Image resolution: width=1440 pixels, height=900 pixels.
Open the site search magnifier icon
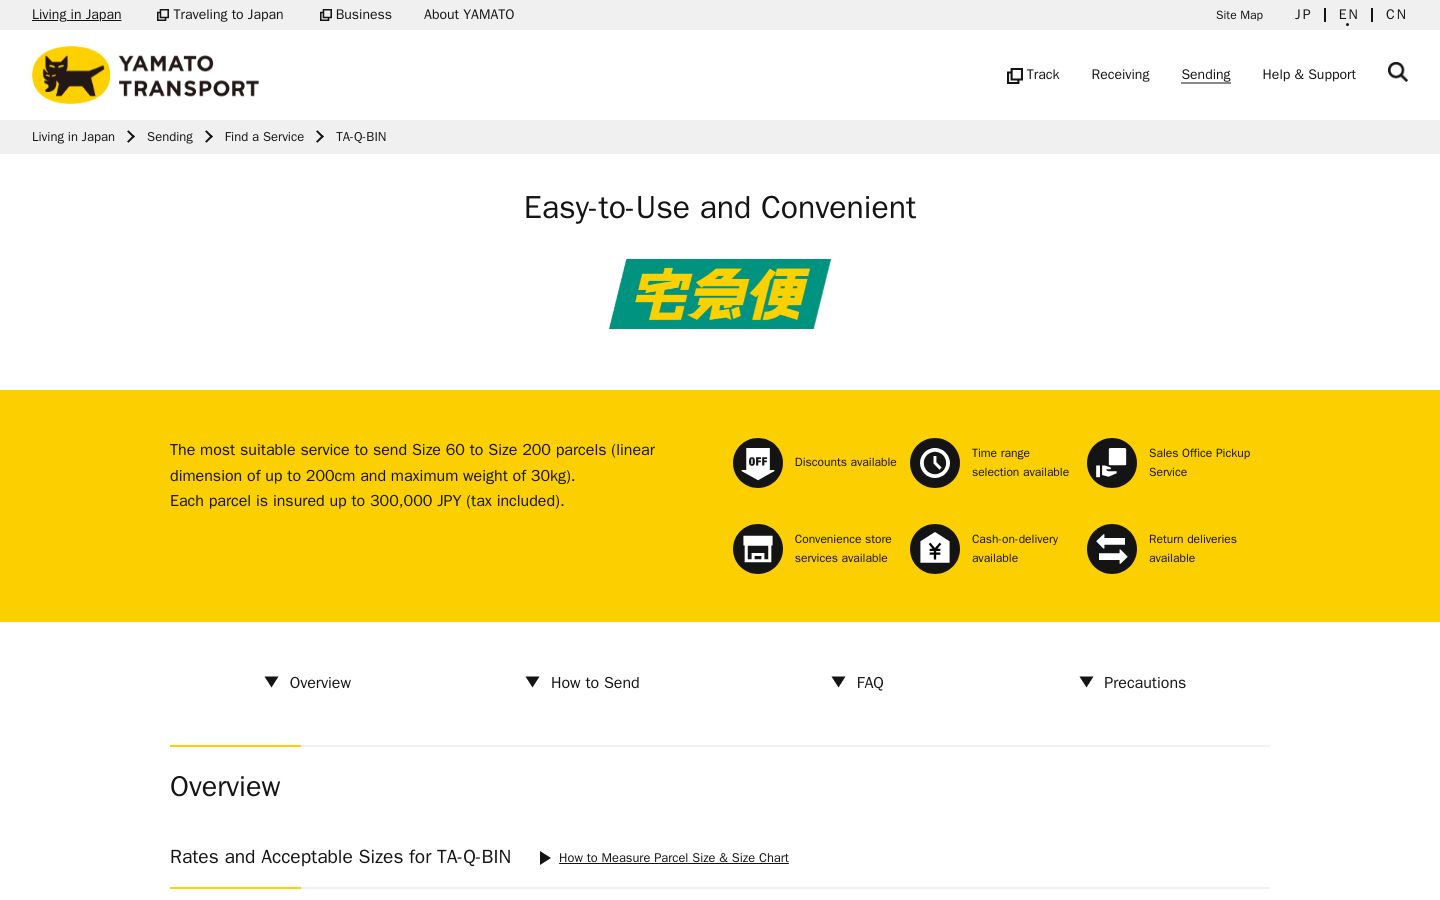point(1398,72)
